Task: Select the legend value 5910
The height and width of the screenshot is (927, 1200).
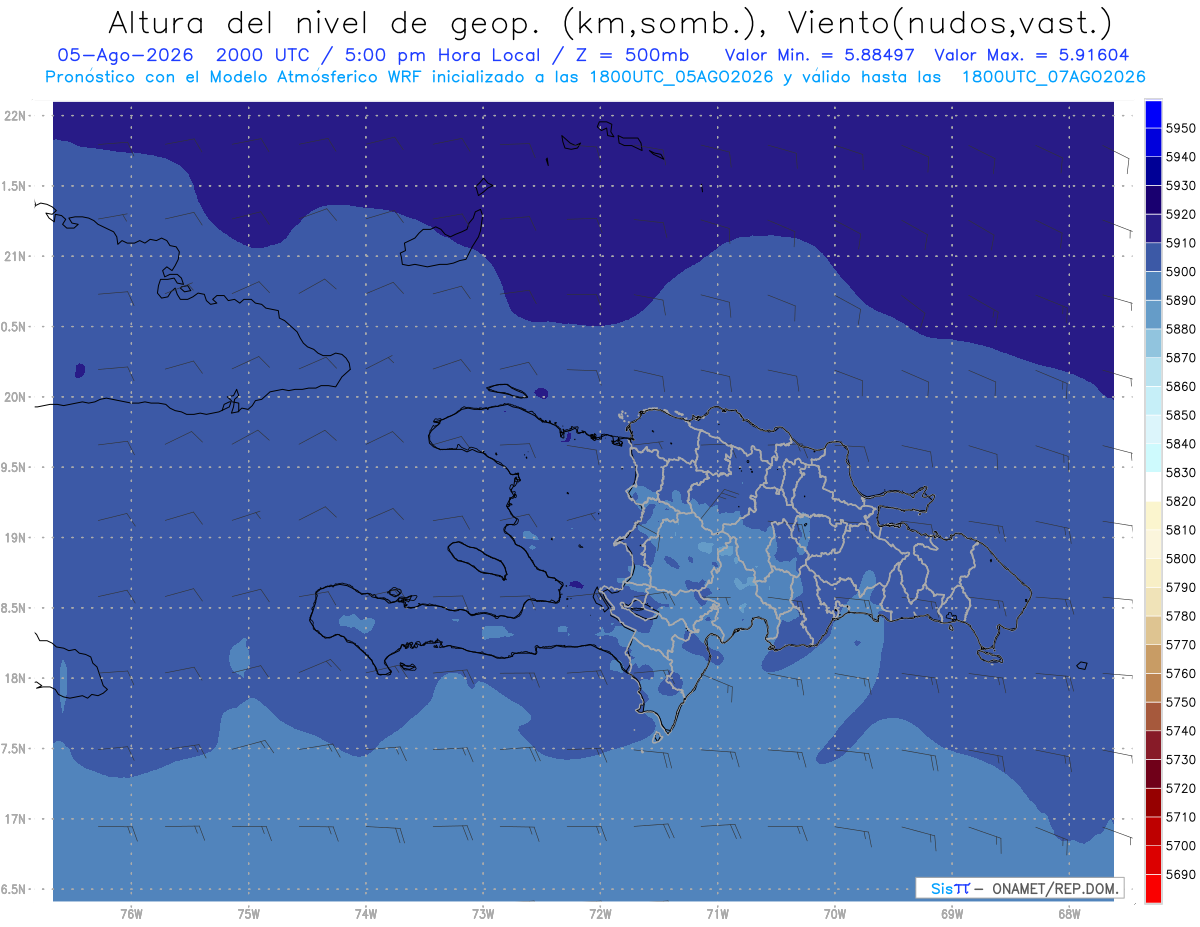Action: pyautogui.click(x=1180, y=243)
